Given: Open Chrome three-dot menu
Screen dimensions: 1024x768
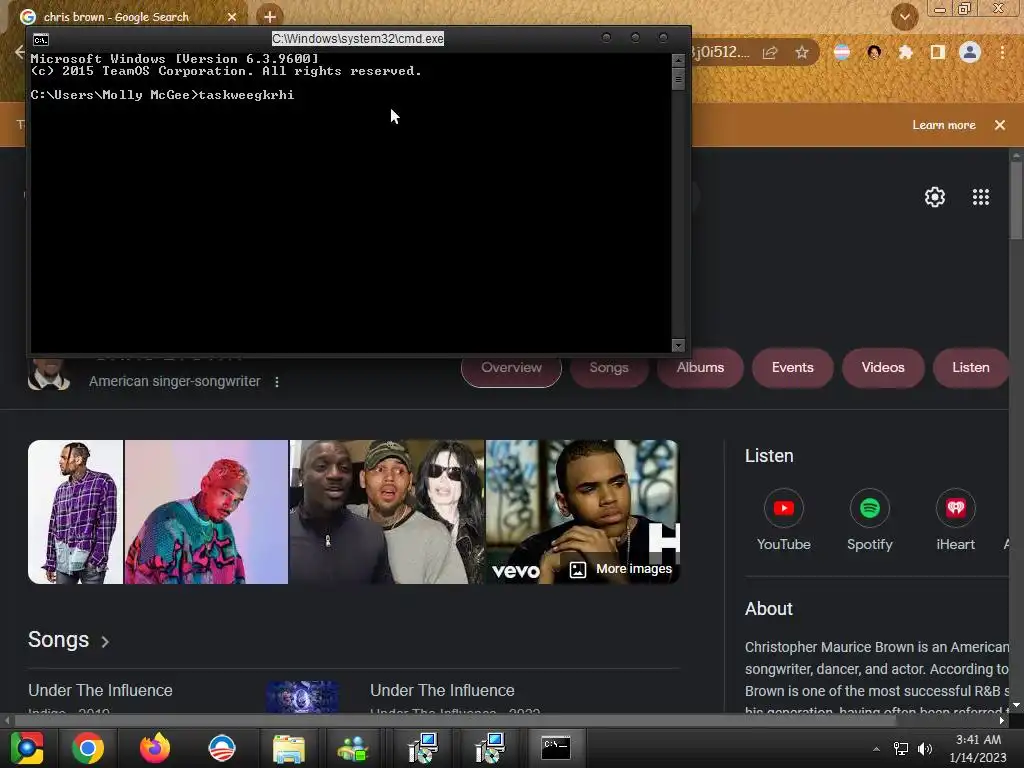Looking at the screenshot, I should coord(1002,52).
